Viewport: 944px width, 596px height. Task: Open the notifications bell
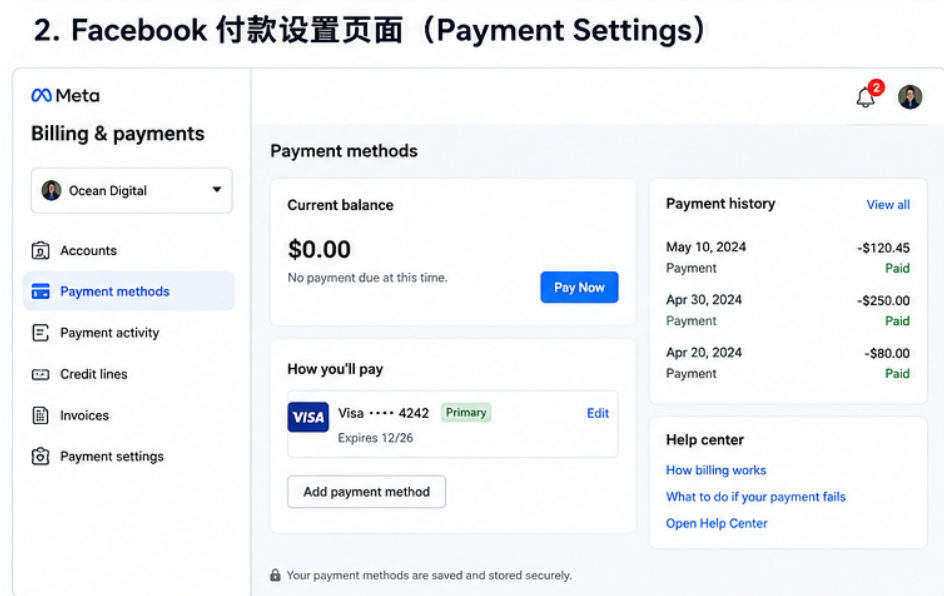[865, 98]
